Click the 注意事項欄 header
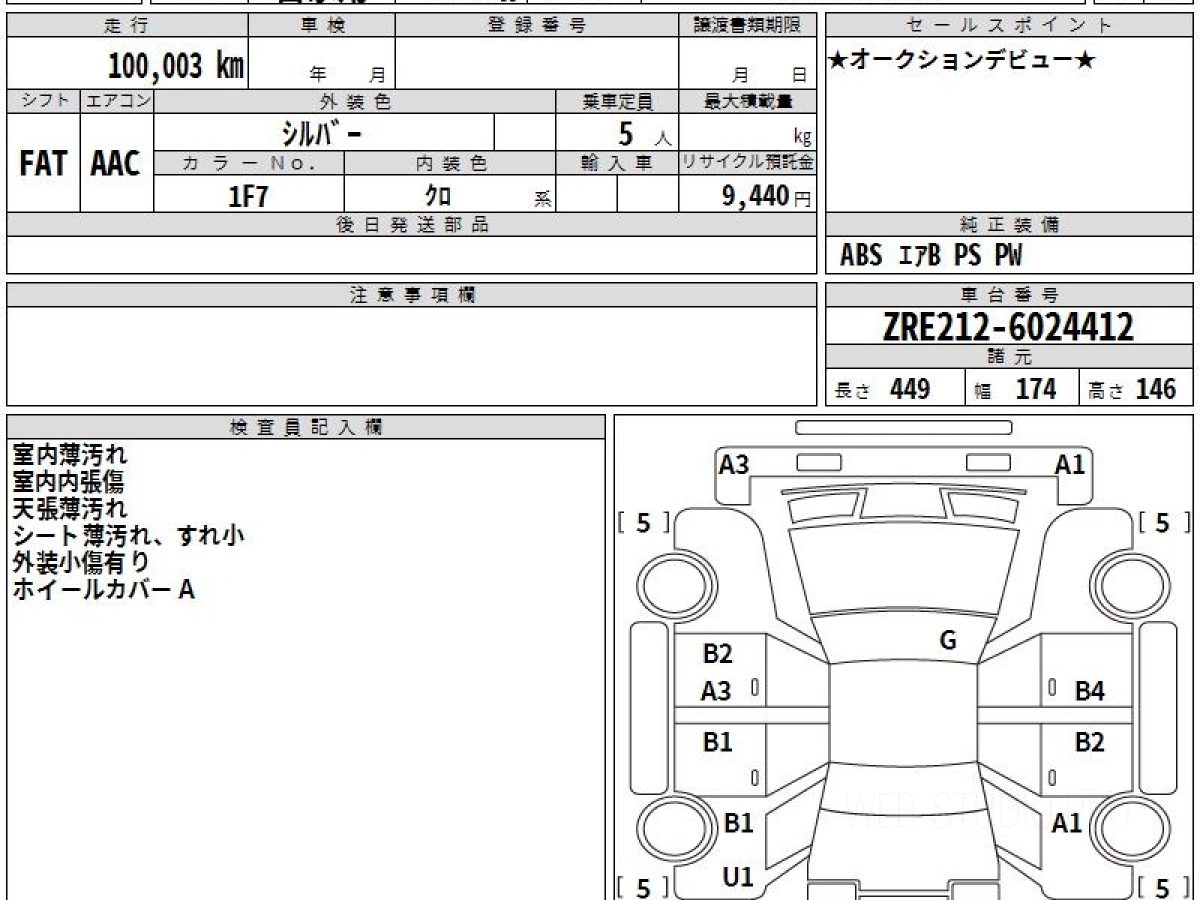The width and height of the screenshot is (1200, 900). [412, 295]
